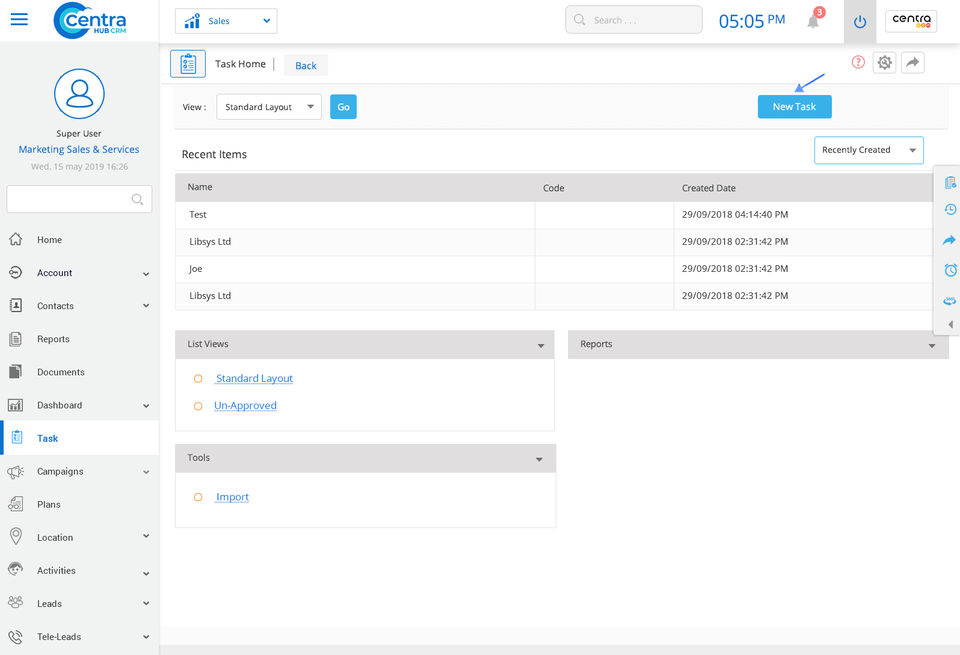Viewport: 960px width, 655px height.
Task: Open the hamburger menu icon
Action: pos(19,20)
